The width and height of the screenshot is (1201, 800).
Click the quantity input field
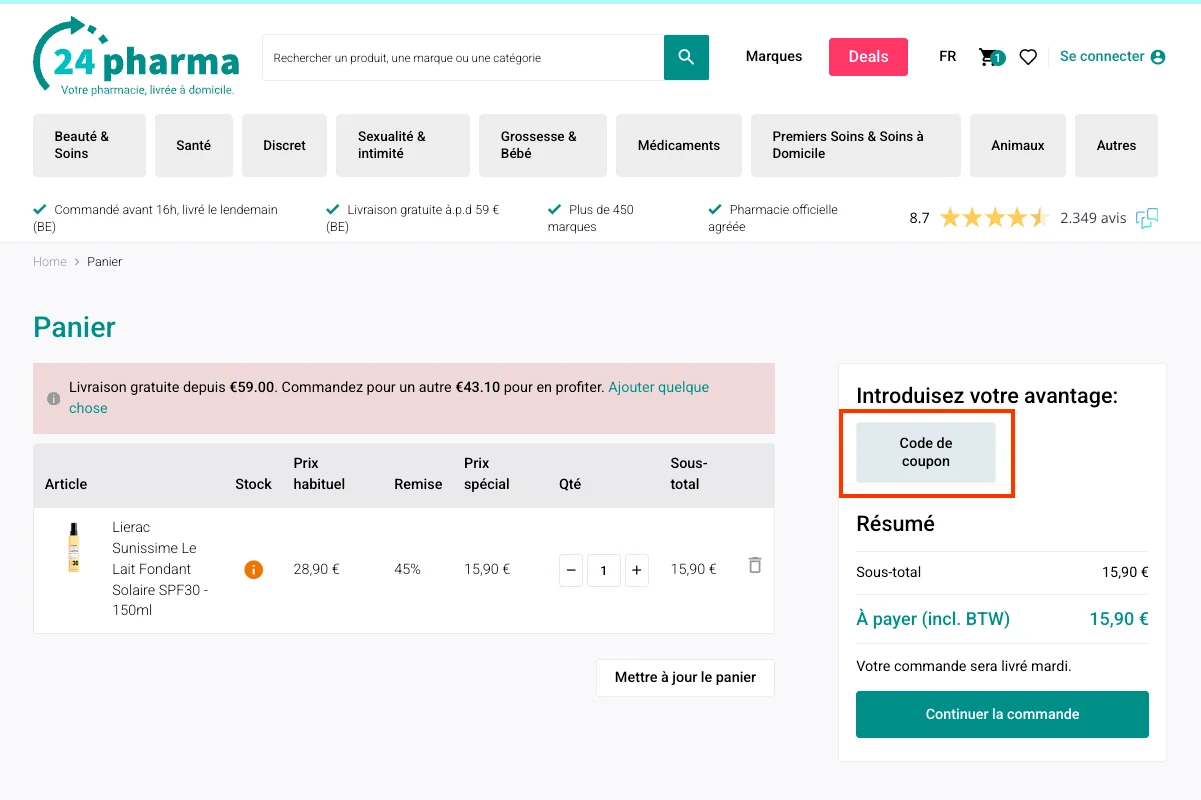604,570
